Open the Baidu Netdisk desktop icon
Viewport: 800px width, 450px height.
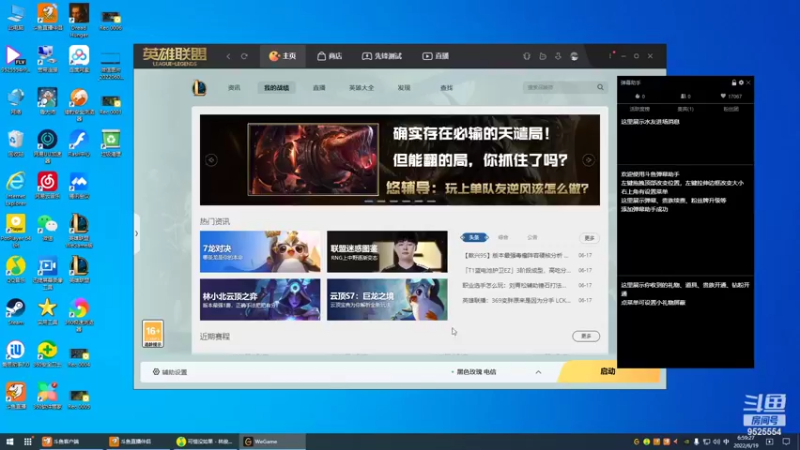79,59
